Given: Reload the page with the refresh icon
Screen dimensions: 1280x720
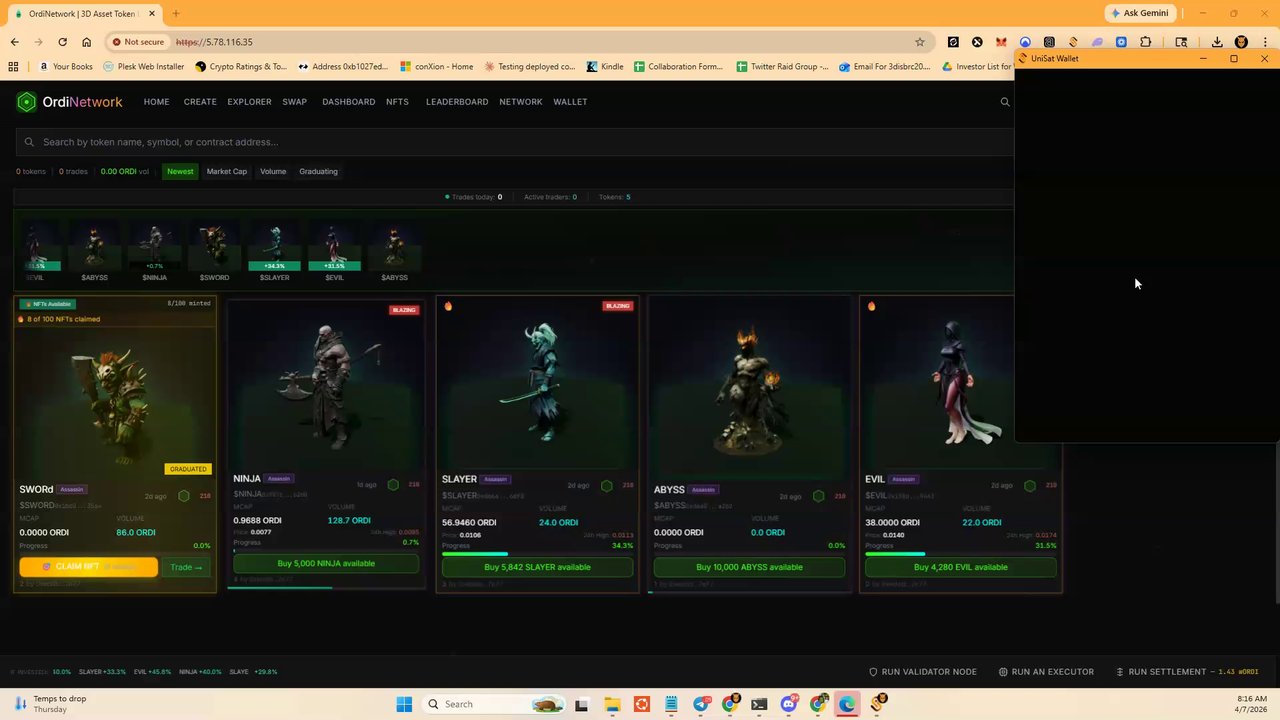Looking at the screenshot, I should tap(62, 42).
